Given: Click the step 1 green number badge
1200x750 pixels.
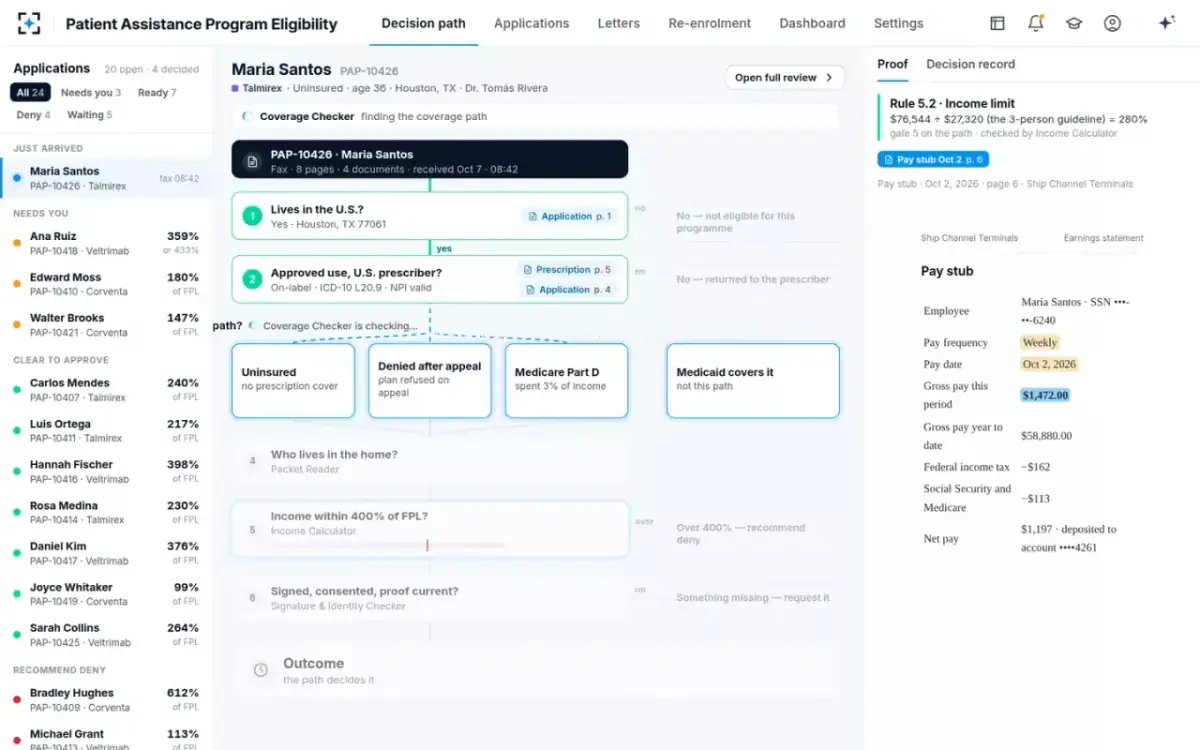Looking at the screenshot, I should click(x=252, y=216).
